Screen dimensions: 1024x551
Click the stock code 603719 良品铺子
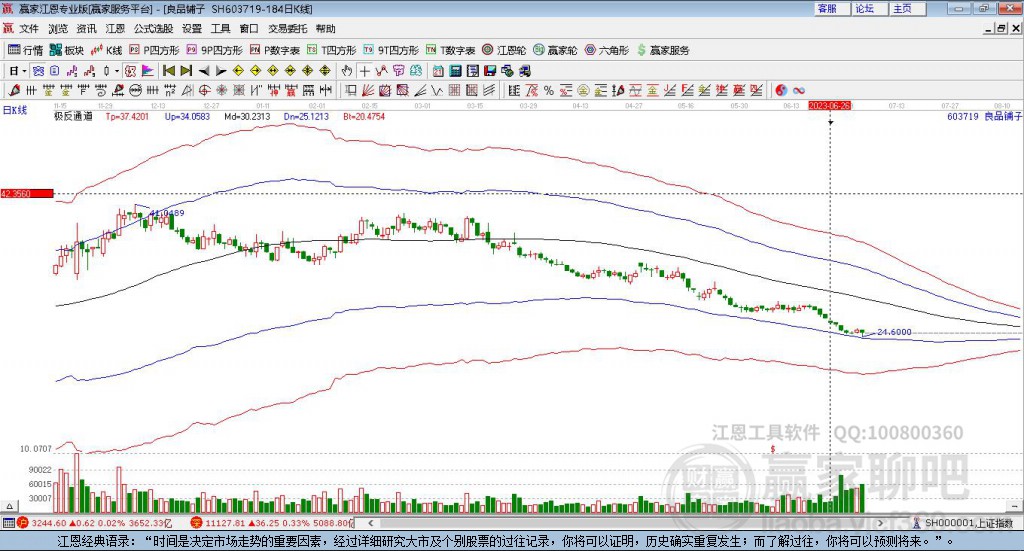[x=984, y=116]
